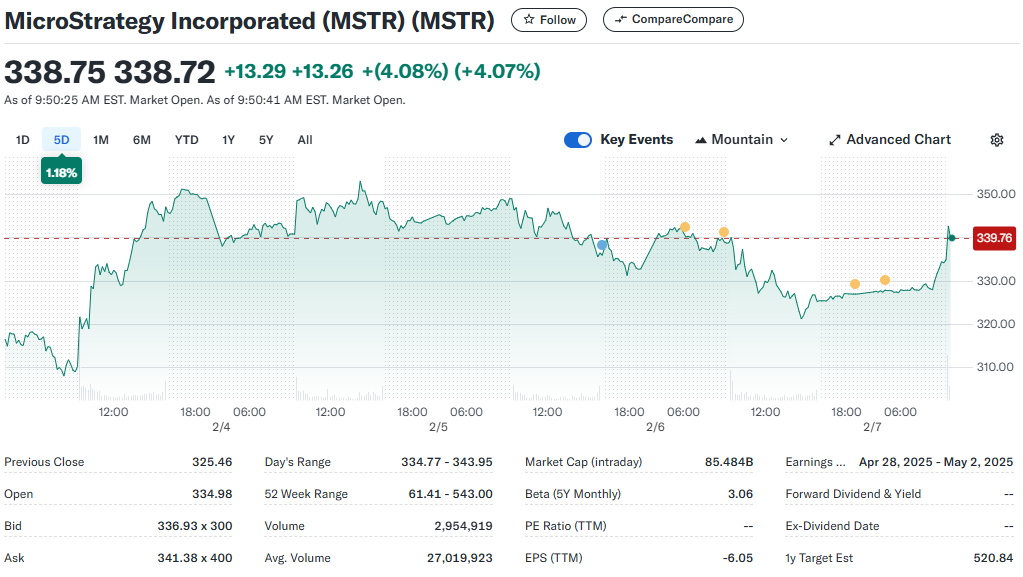
Task: Toggle the Key Events switch
Action: coord(577,140)
